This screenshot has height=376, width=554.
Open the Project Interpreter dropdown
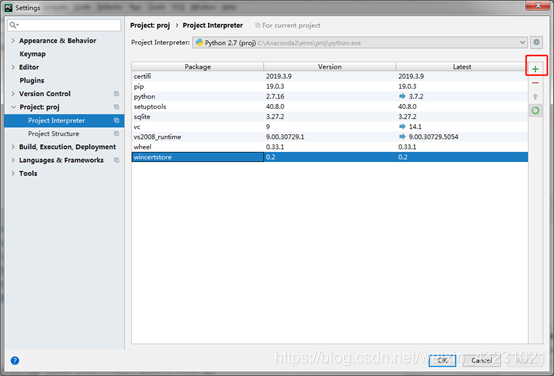click(360, 43)
